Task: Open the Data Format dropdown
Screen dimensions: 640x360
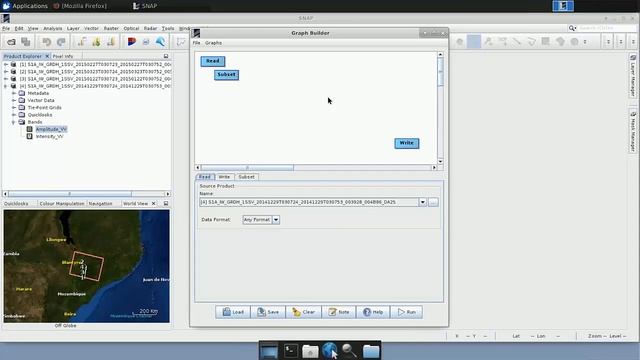Action: 276,220
